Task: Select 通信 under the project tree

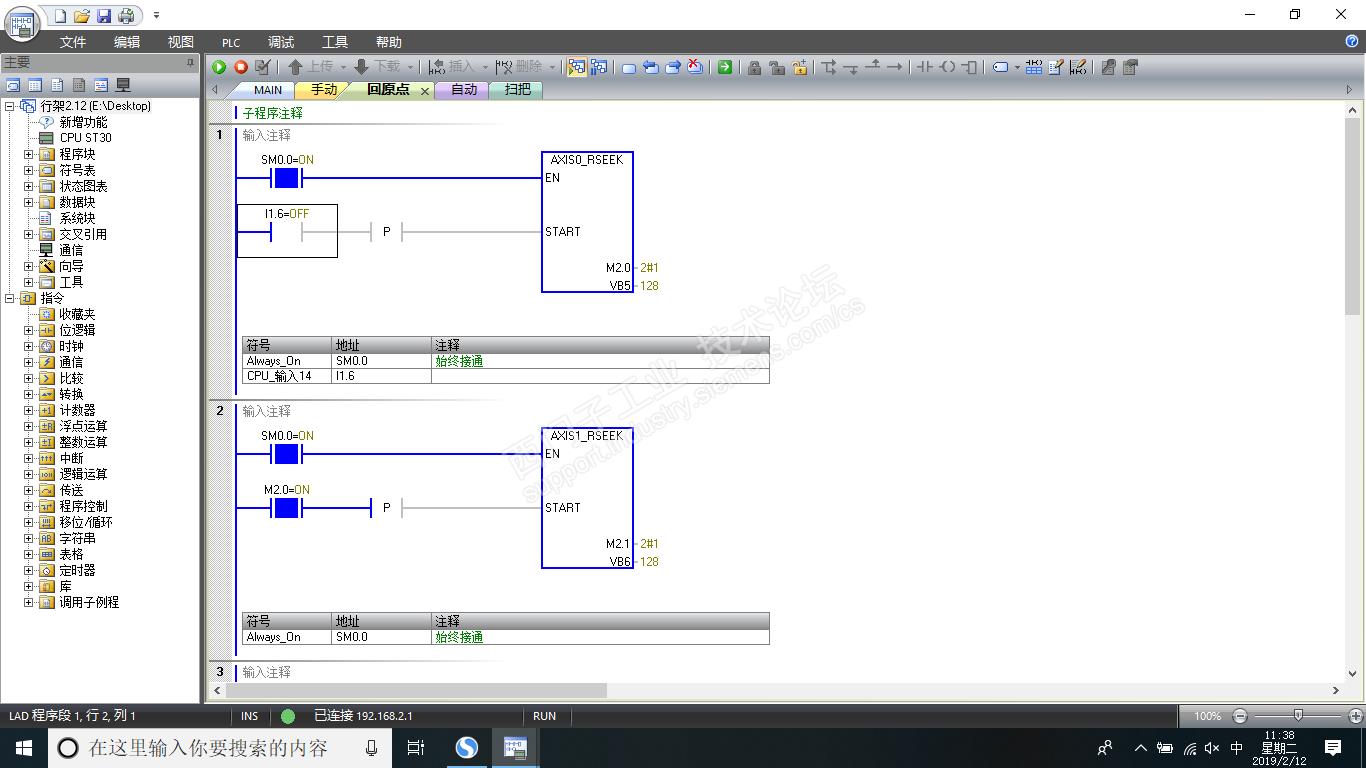Action: point(71,250)
